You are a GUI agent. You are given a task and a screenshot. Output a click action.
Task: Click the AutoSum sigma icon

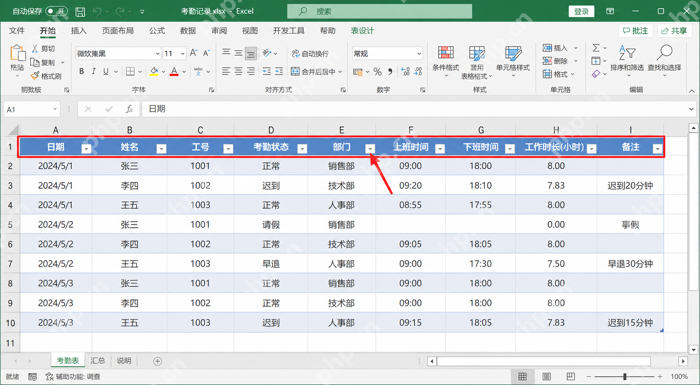596,48
